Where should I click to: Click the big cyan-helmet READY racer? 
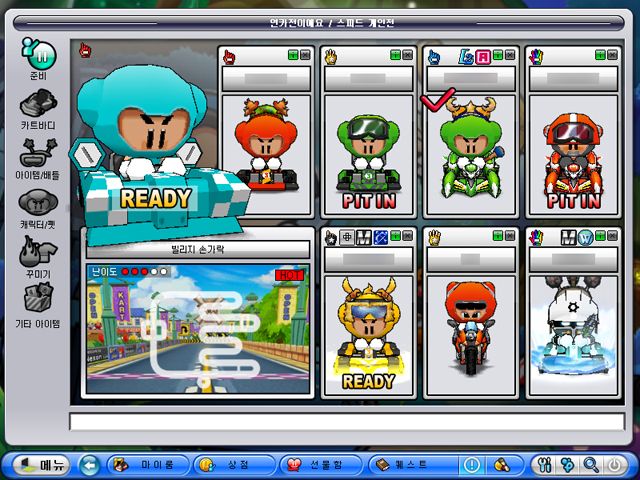[x=159, y=155]
